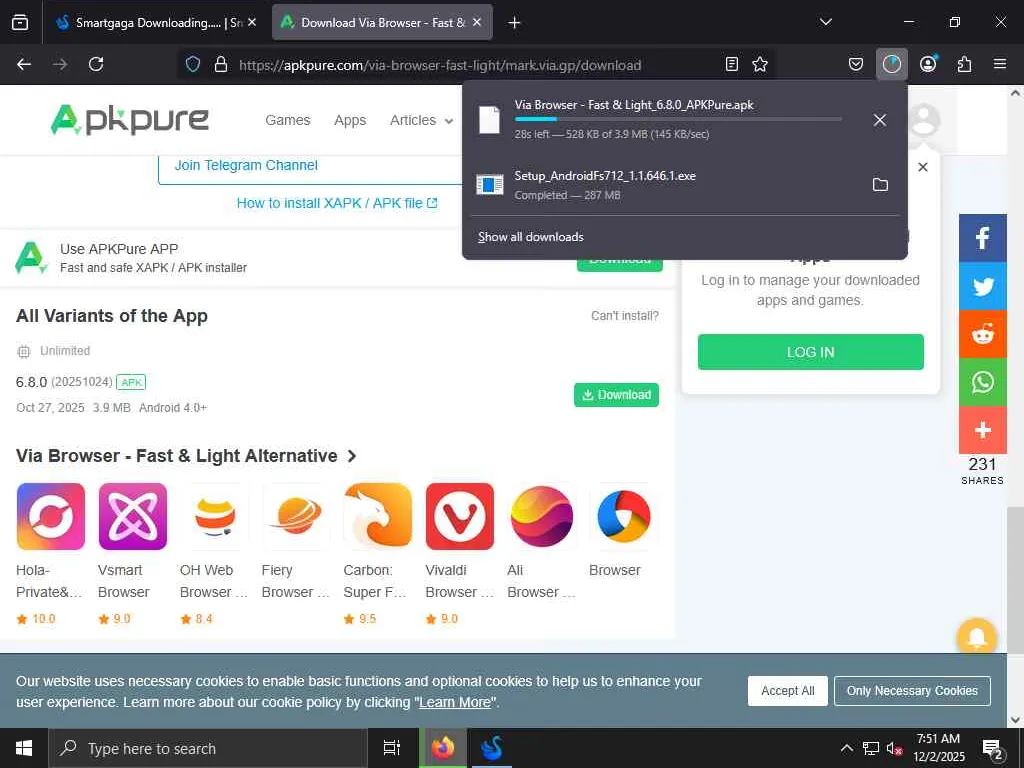Accept All cookies
The width and height of the screenshot is (1024, 768).
788,691
